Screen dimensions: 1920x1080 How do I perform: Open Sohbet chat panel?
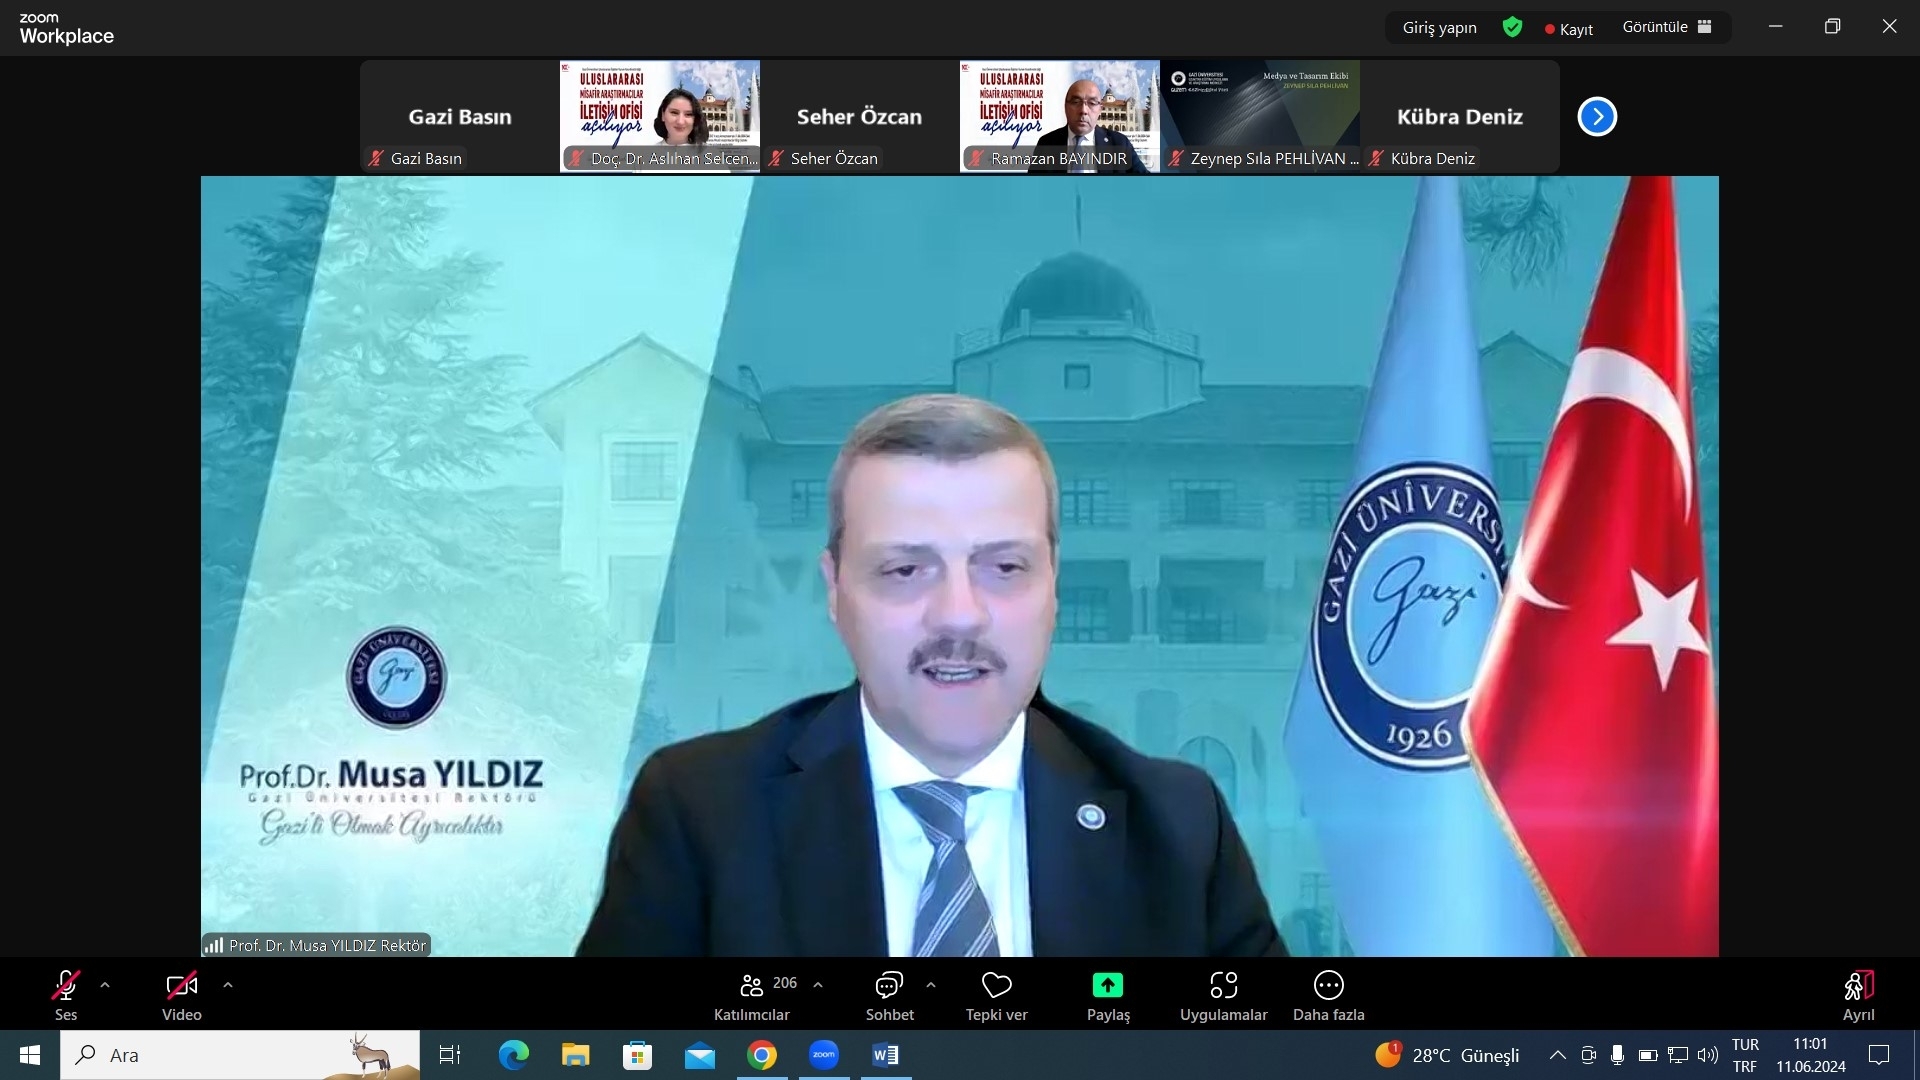890,996
